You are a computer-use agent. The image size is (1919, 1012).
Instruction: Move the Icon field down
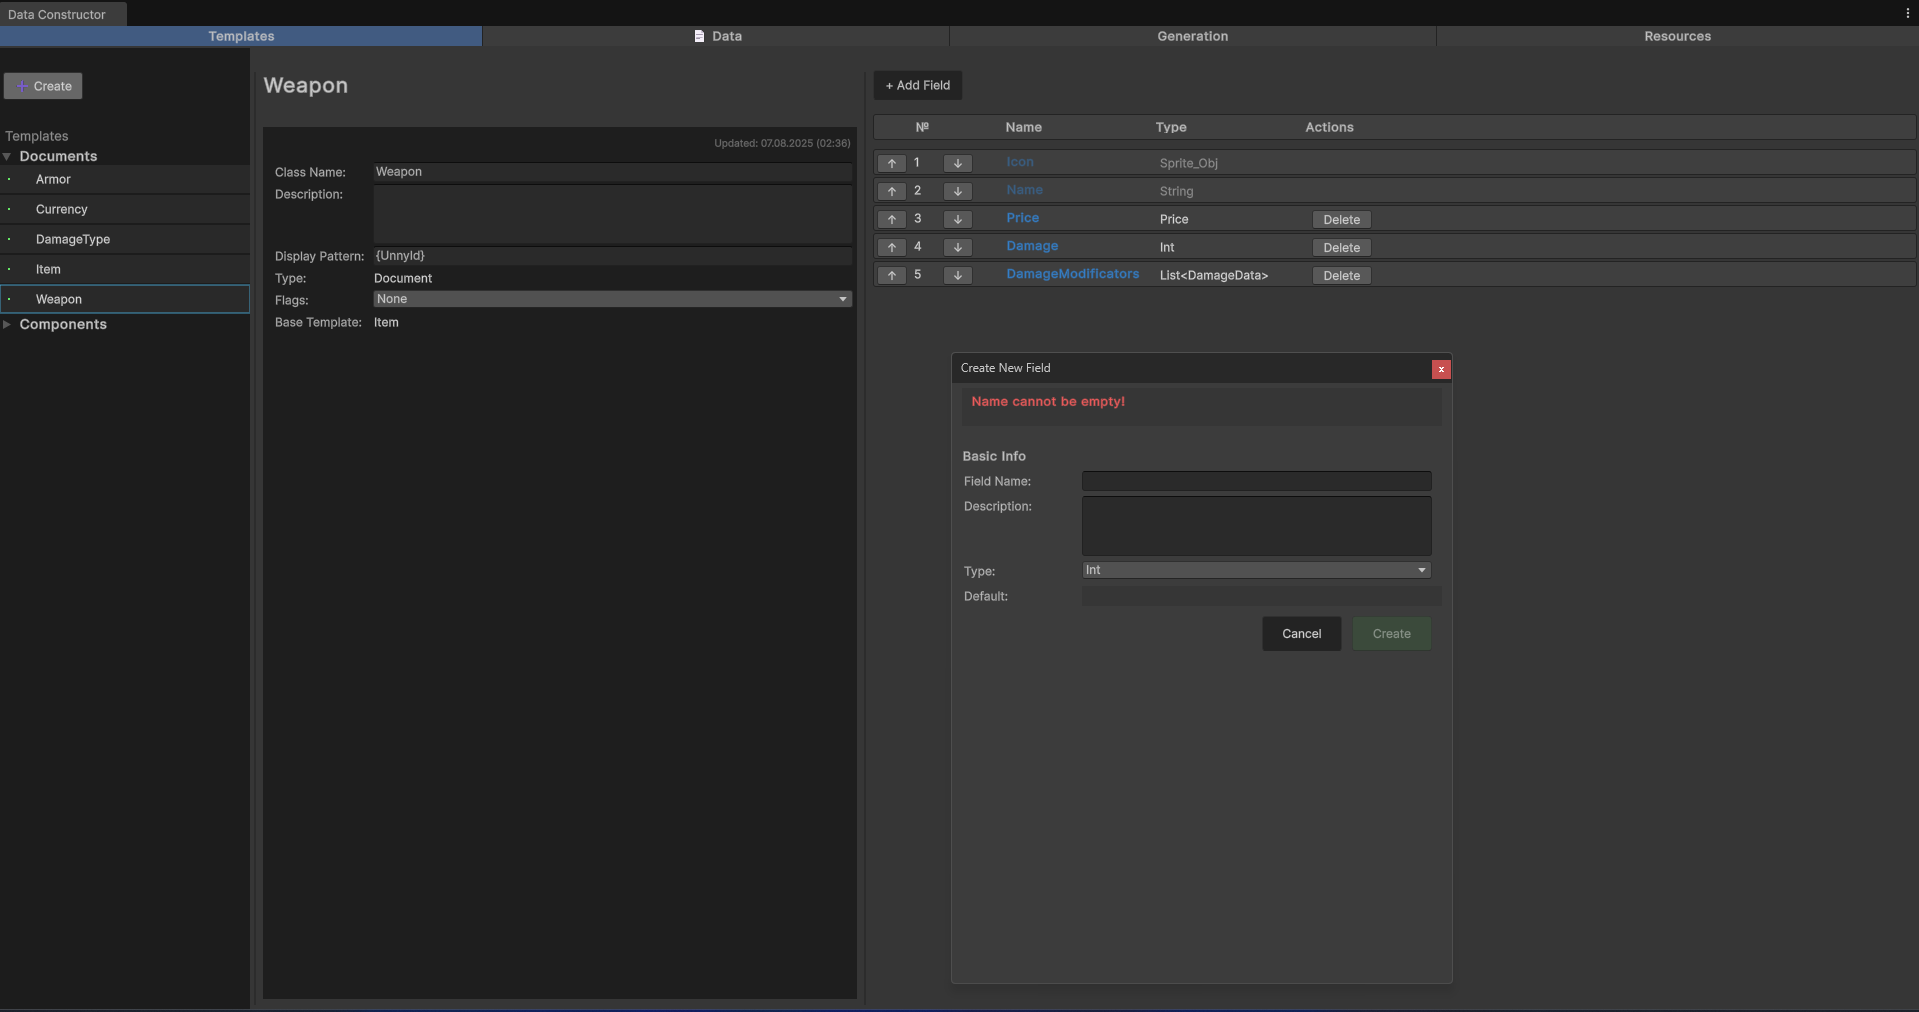coord(957,163)
